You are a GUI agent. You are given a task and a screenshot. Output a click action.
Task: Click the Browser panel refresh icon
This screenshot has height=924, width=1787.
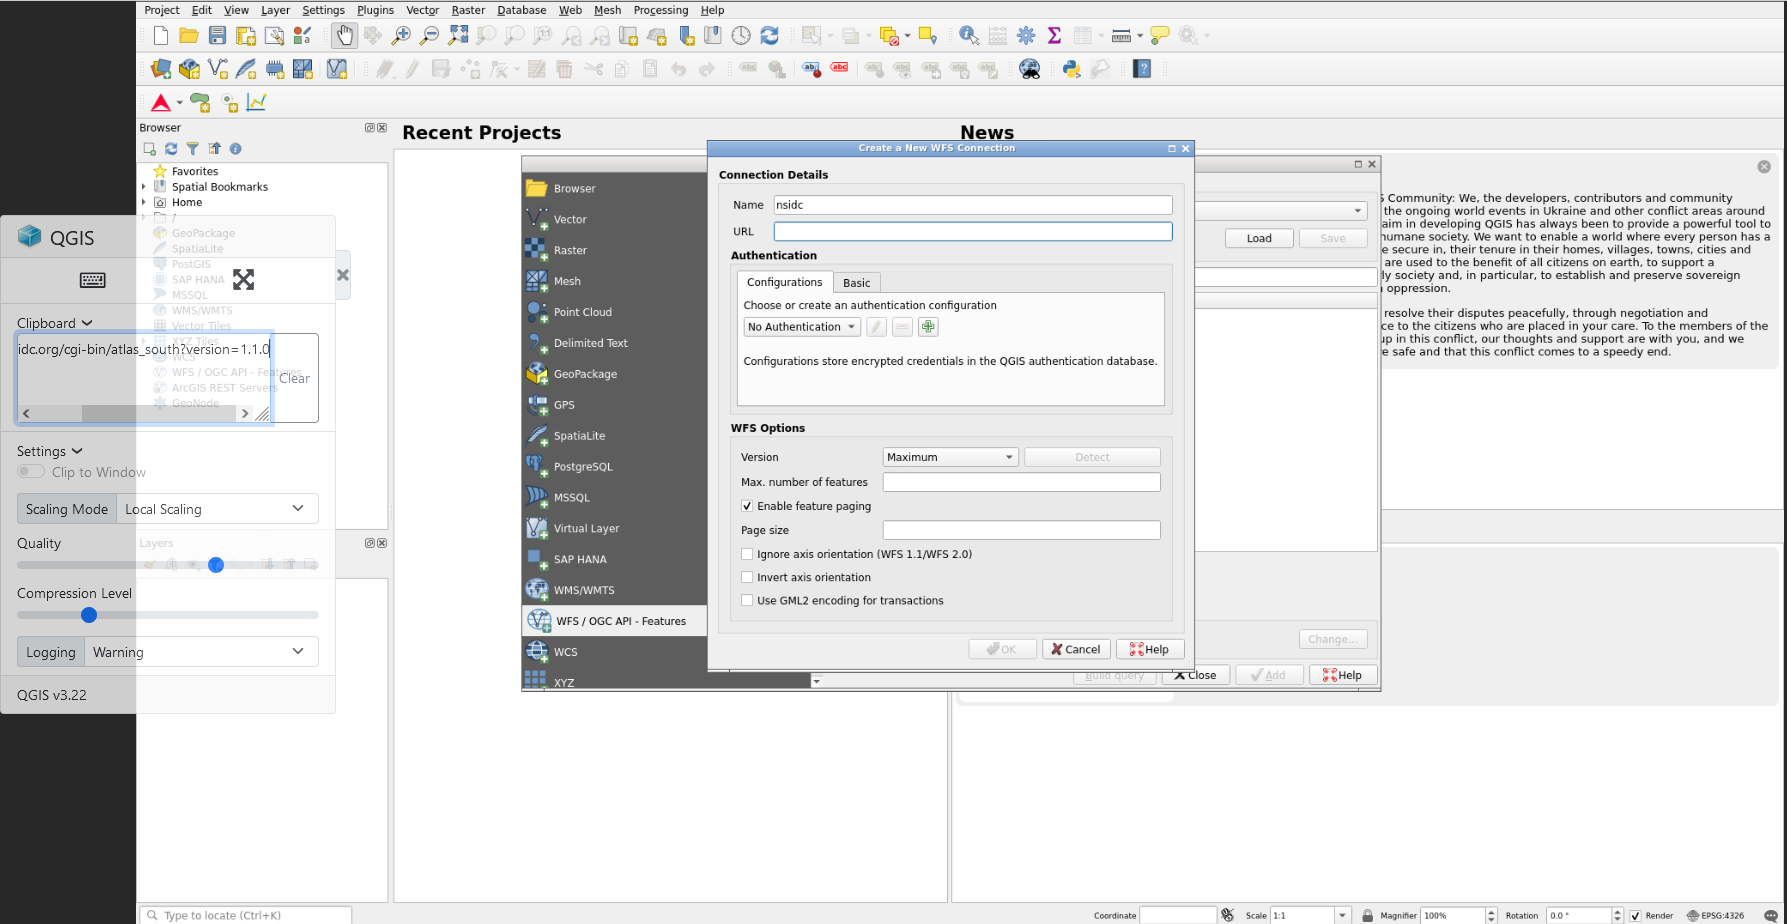[x=171, y=149]
